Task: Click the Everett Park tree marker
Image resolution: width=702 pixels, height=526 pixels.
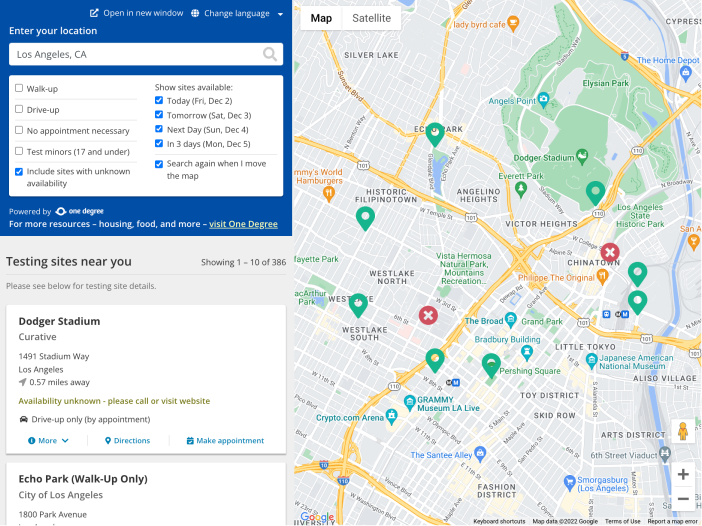Action: [520, 189]
